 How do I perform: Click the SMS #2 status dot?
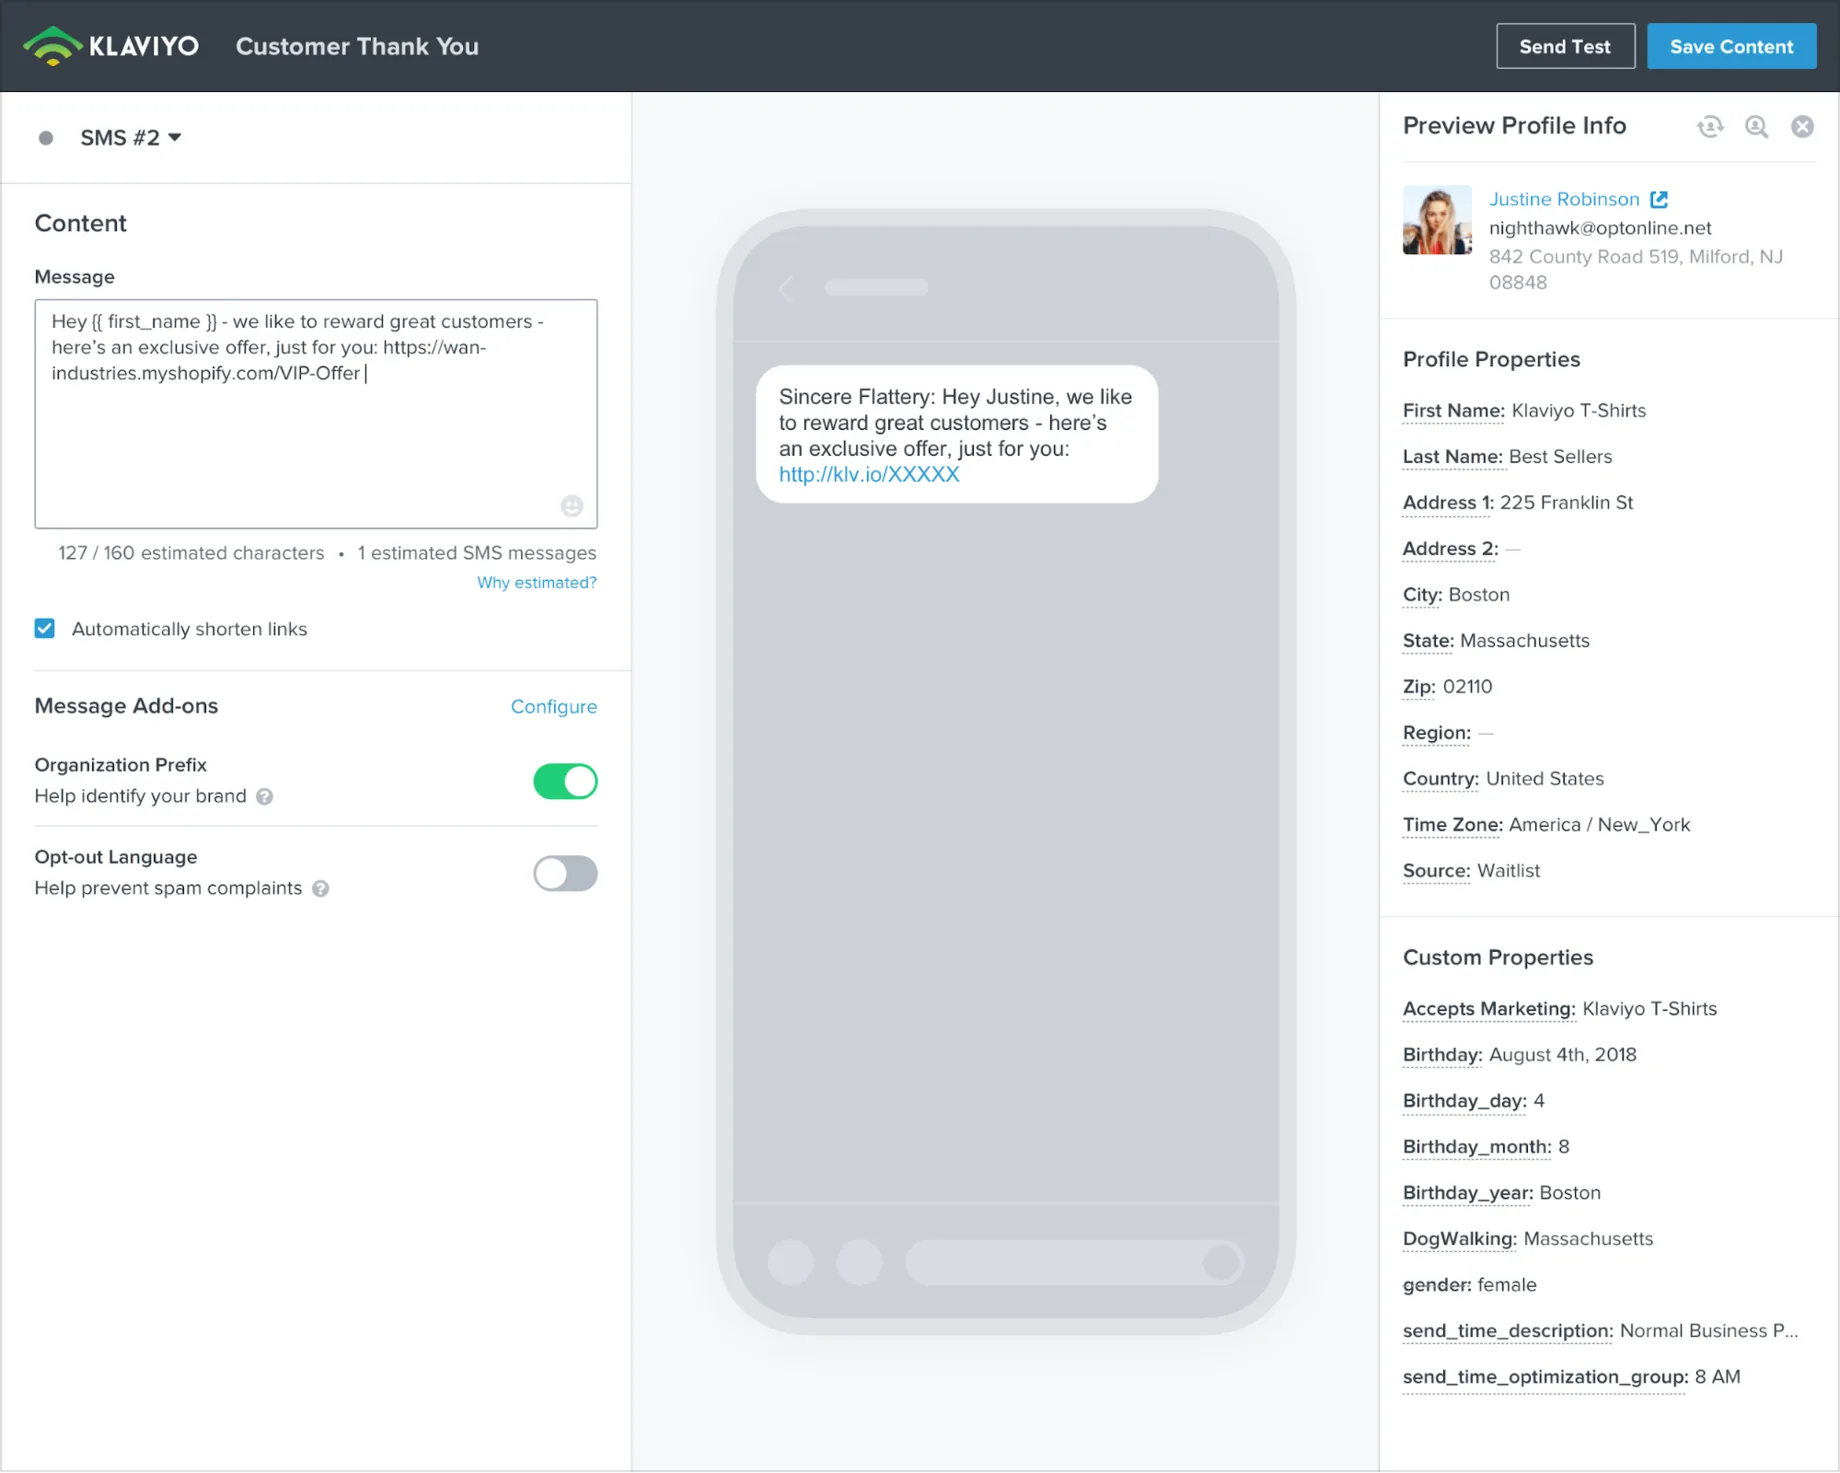46,138
